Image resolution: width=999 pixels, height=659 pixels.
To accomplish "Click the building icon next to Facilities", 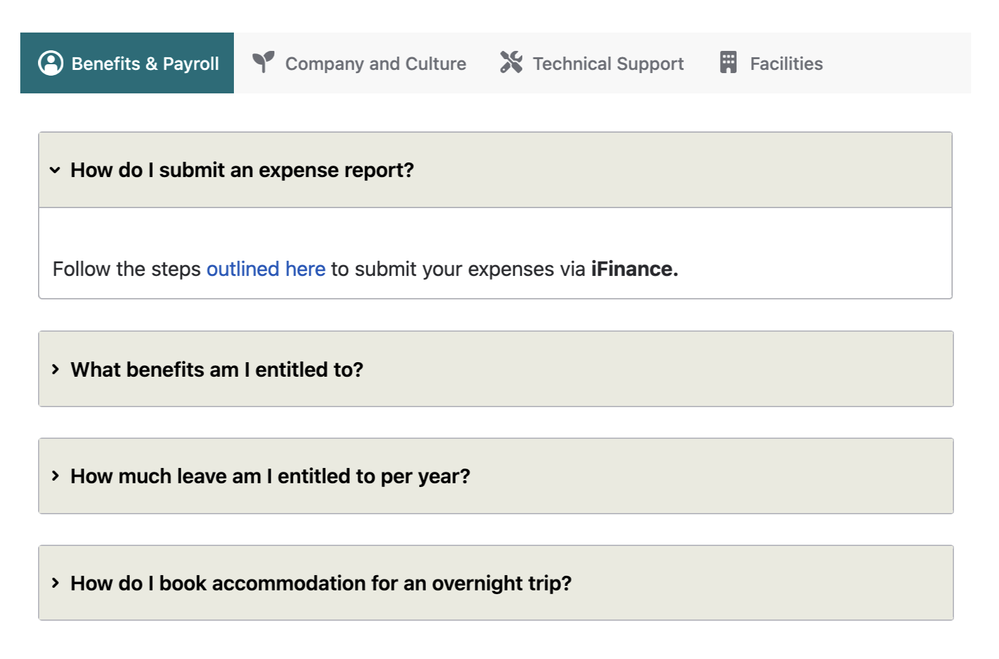I will point(727,62).
